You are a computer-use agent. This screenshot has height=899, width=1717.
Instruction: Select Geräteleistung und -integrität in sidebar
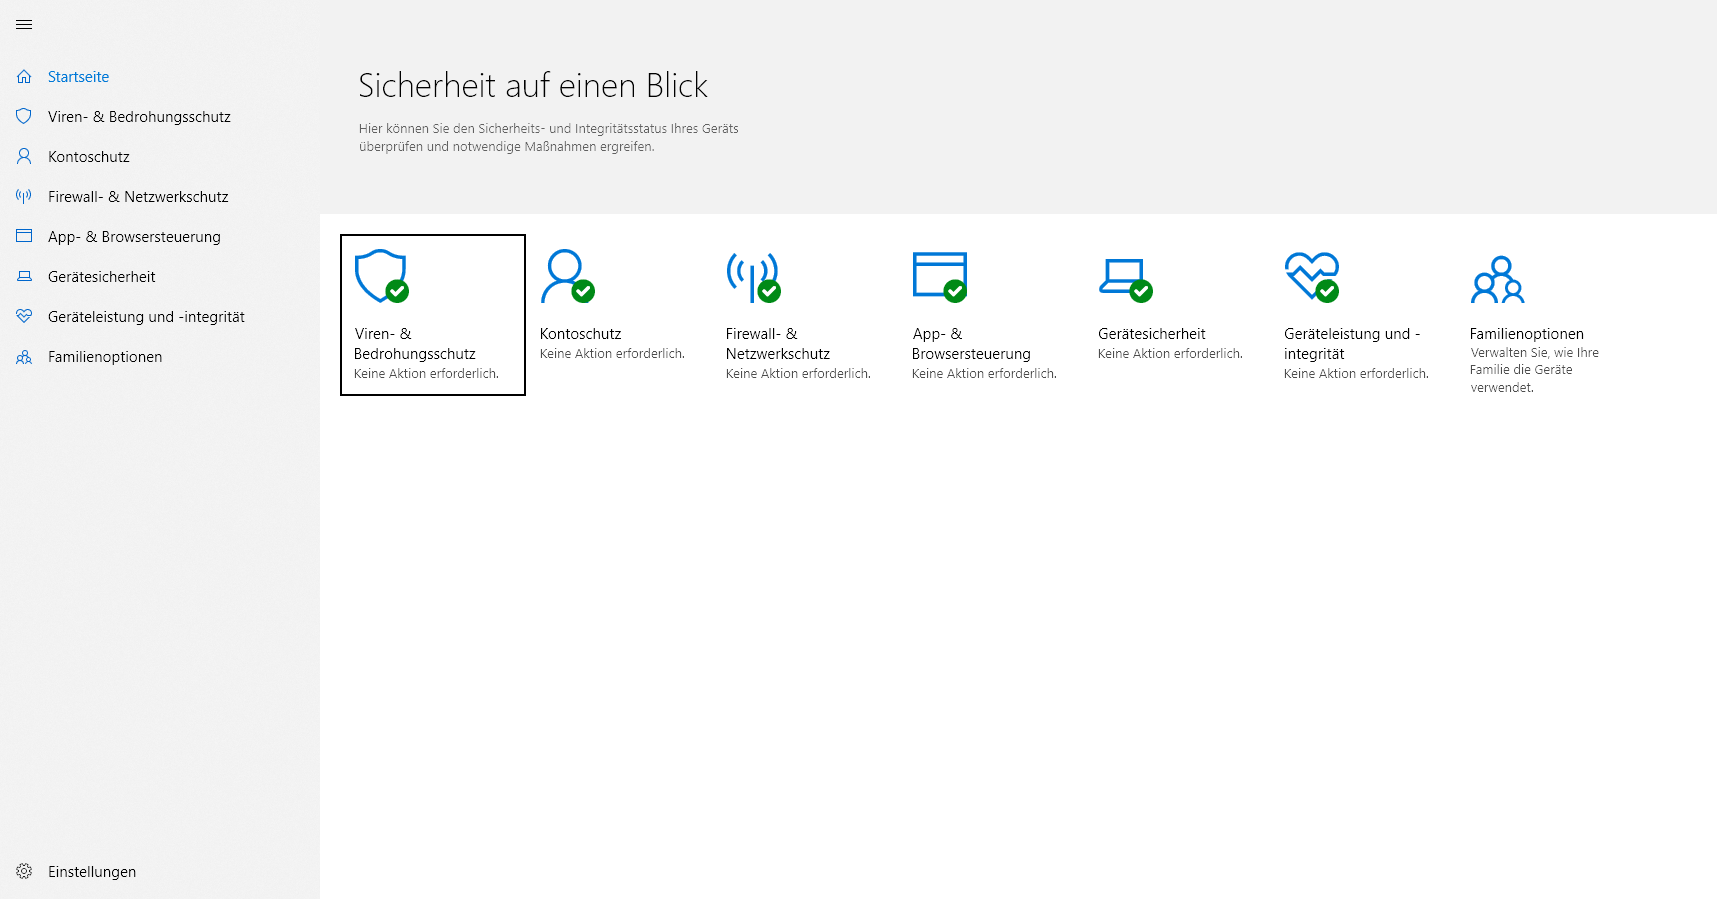click(x=146, y=317)
